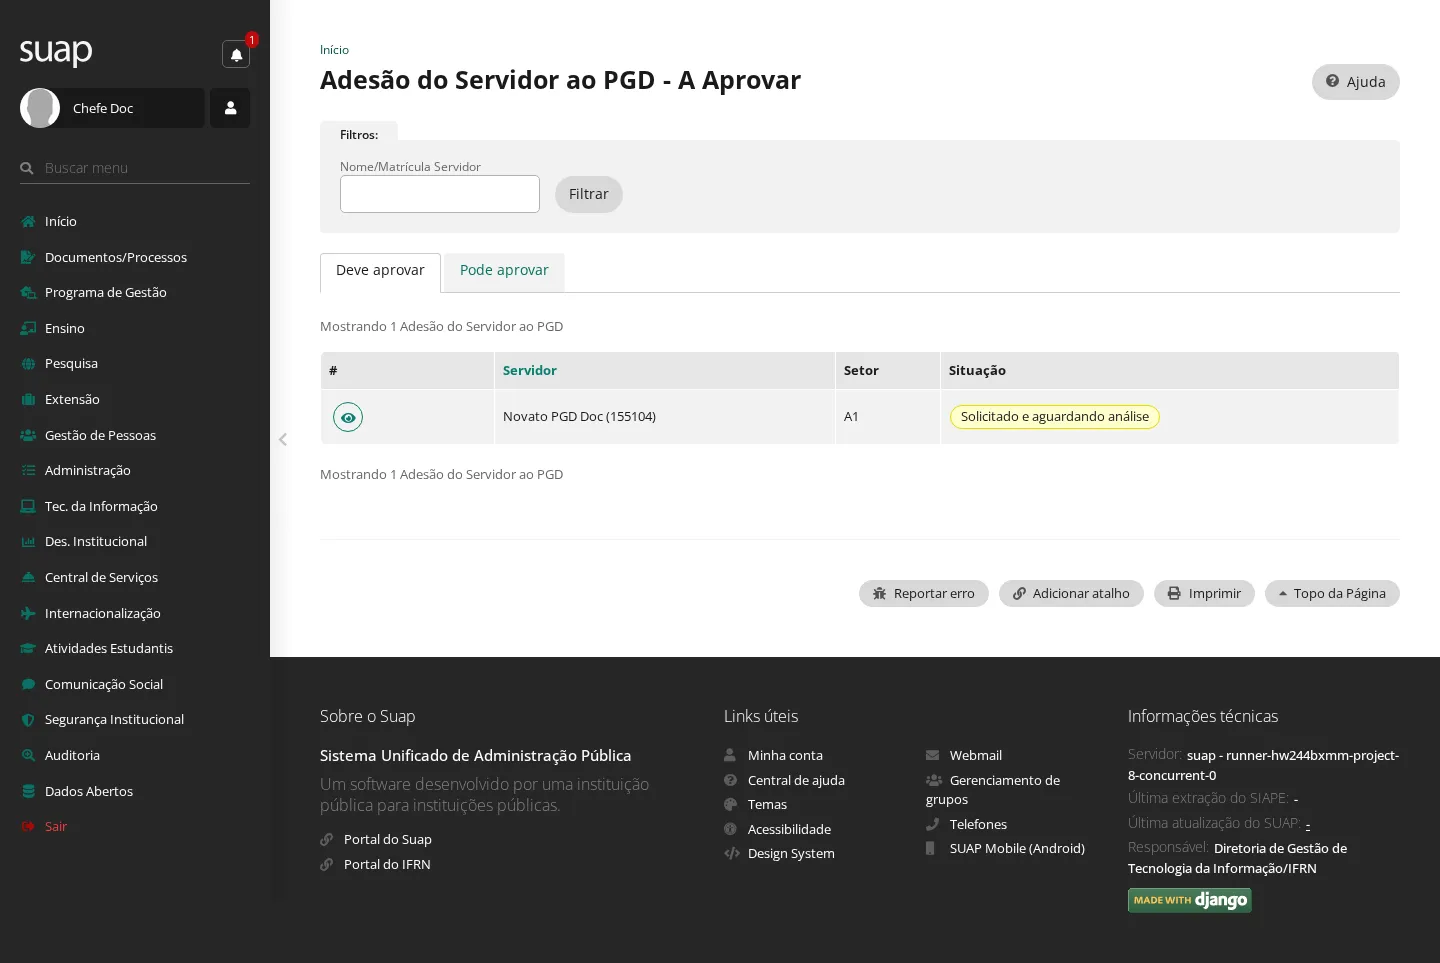This screenshot has height=963, width=1440.
Task: Expand the Ensino menu
Action: [x=135, y=328]
